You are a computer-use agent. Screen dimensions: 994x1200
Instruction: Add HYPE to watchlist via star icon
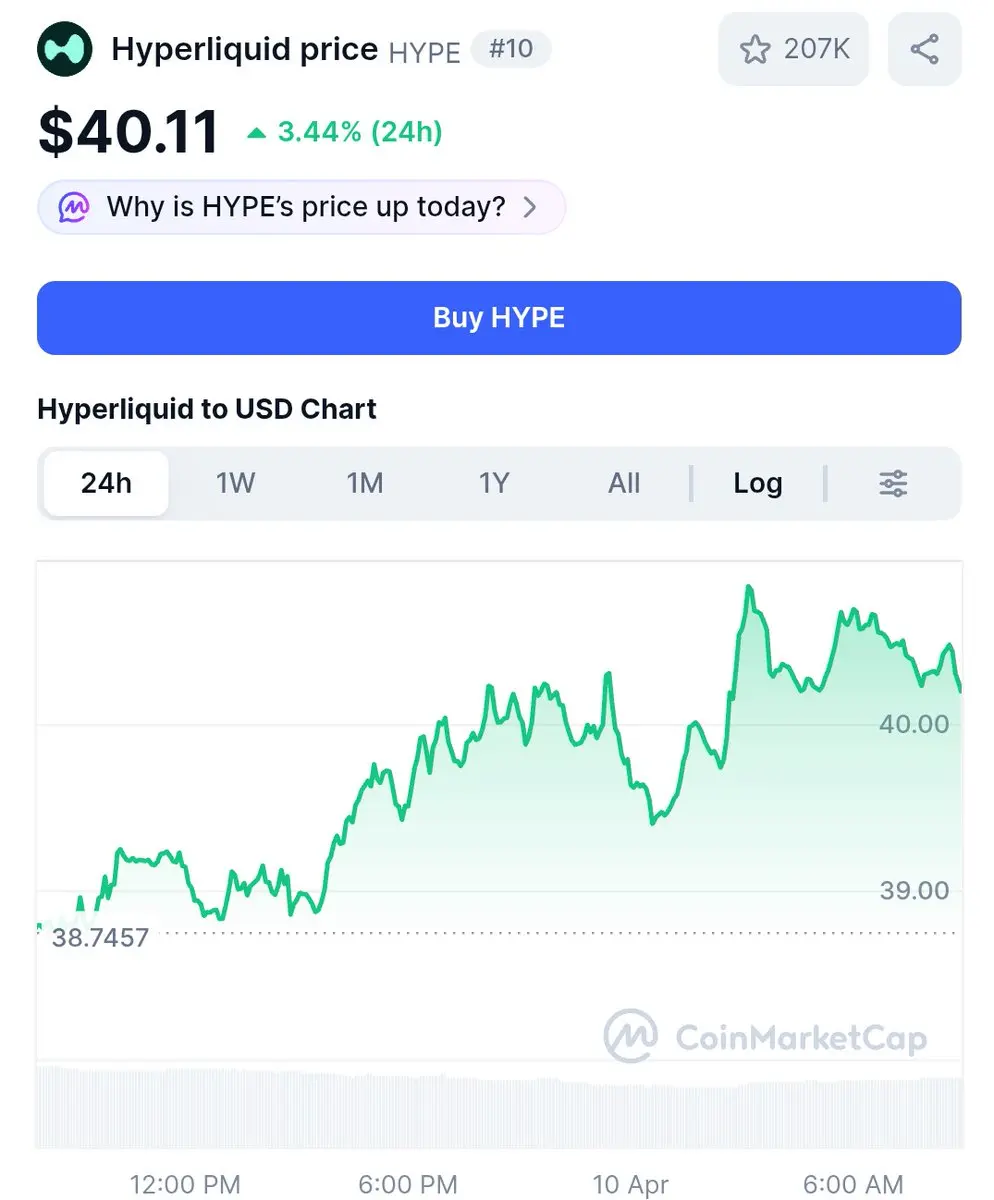point(755,49)
